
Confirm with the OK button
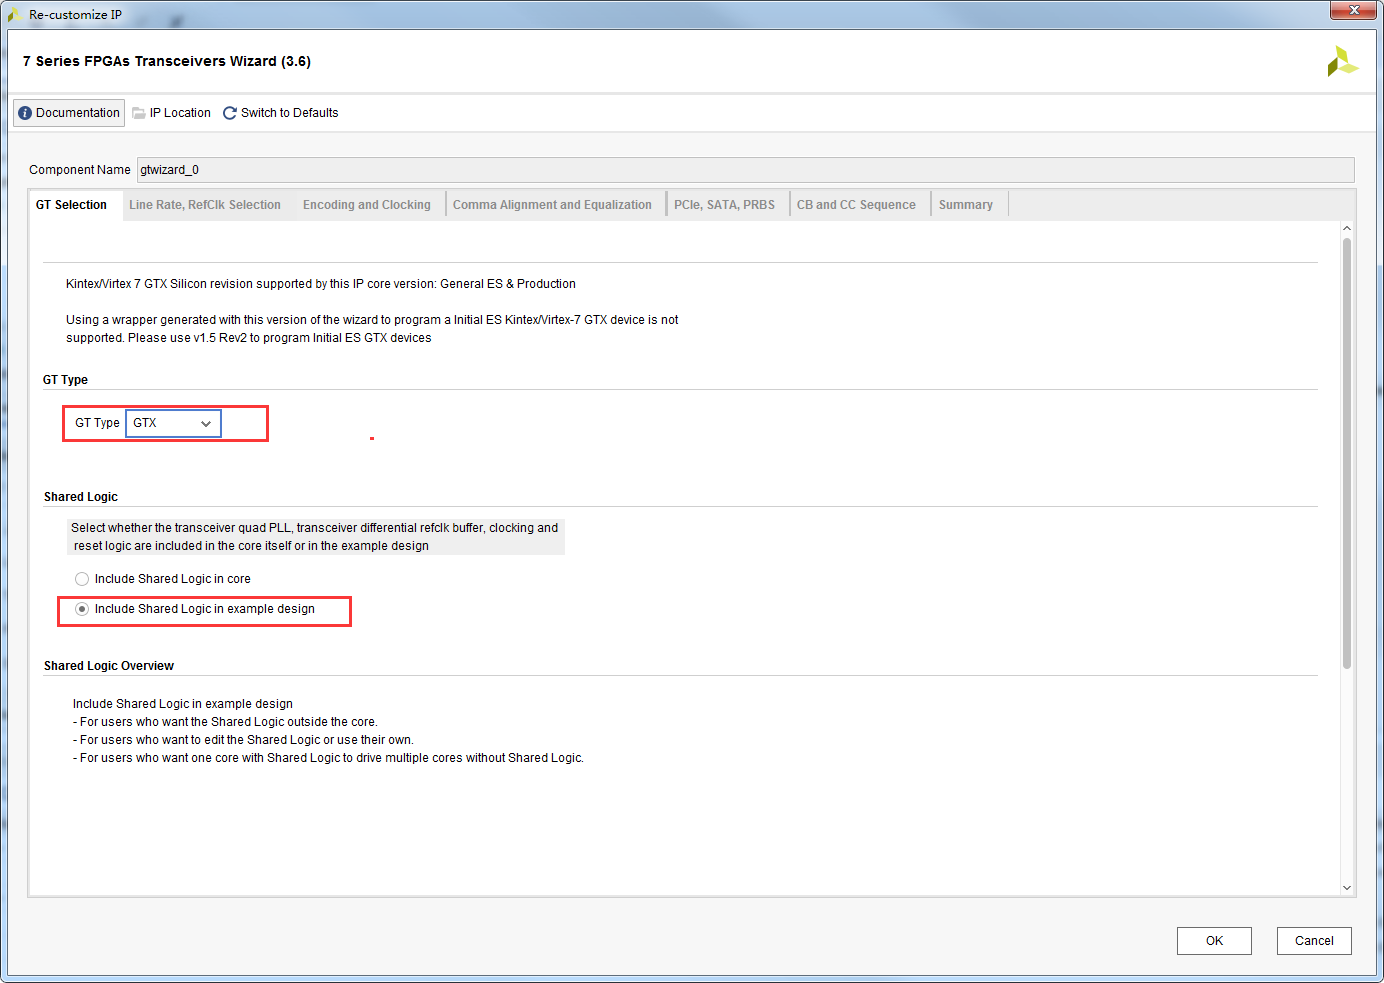click(1214, 941)
